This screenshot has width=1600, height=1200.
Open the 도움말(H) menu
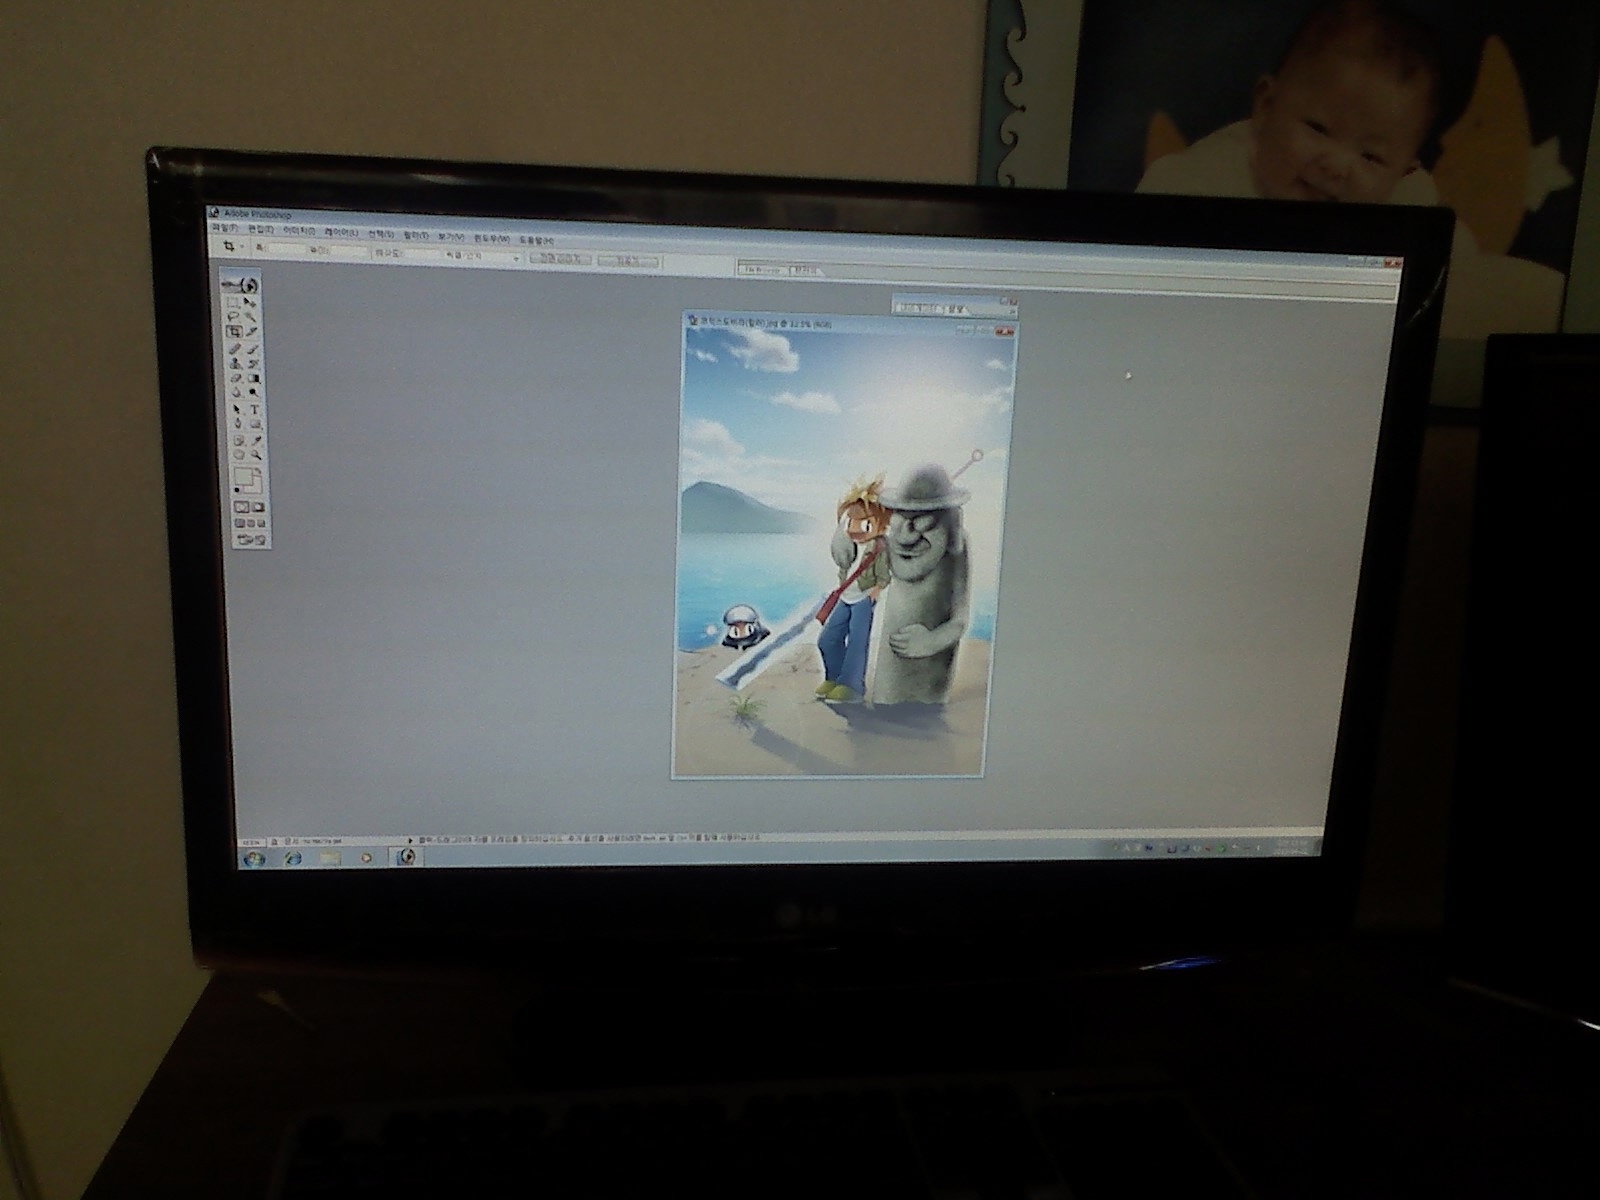point(537,240)
